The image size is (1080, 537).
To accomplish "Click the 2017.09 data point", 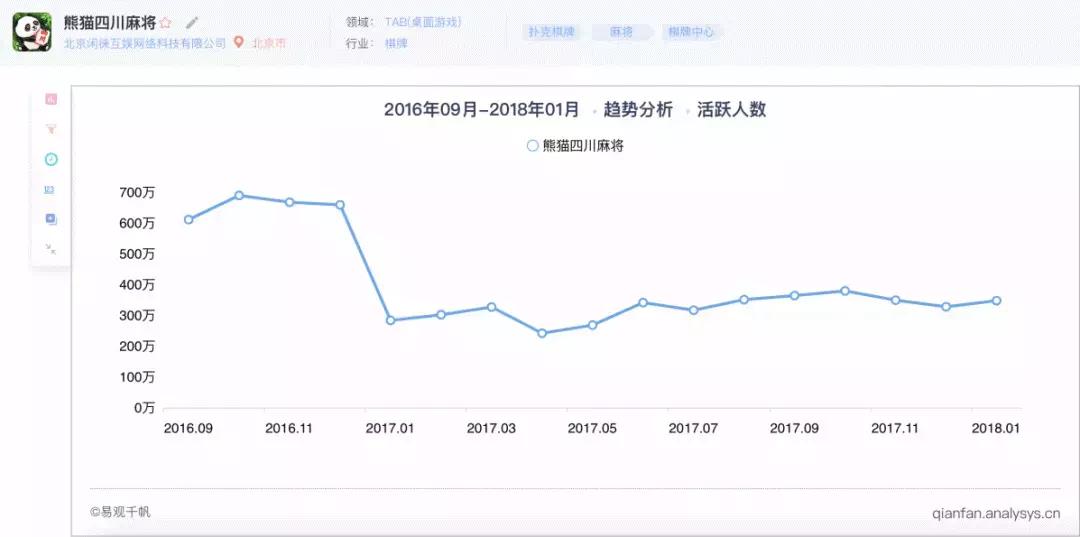I will click(x=794, y=295).
